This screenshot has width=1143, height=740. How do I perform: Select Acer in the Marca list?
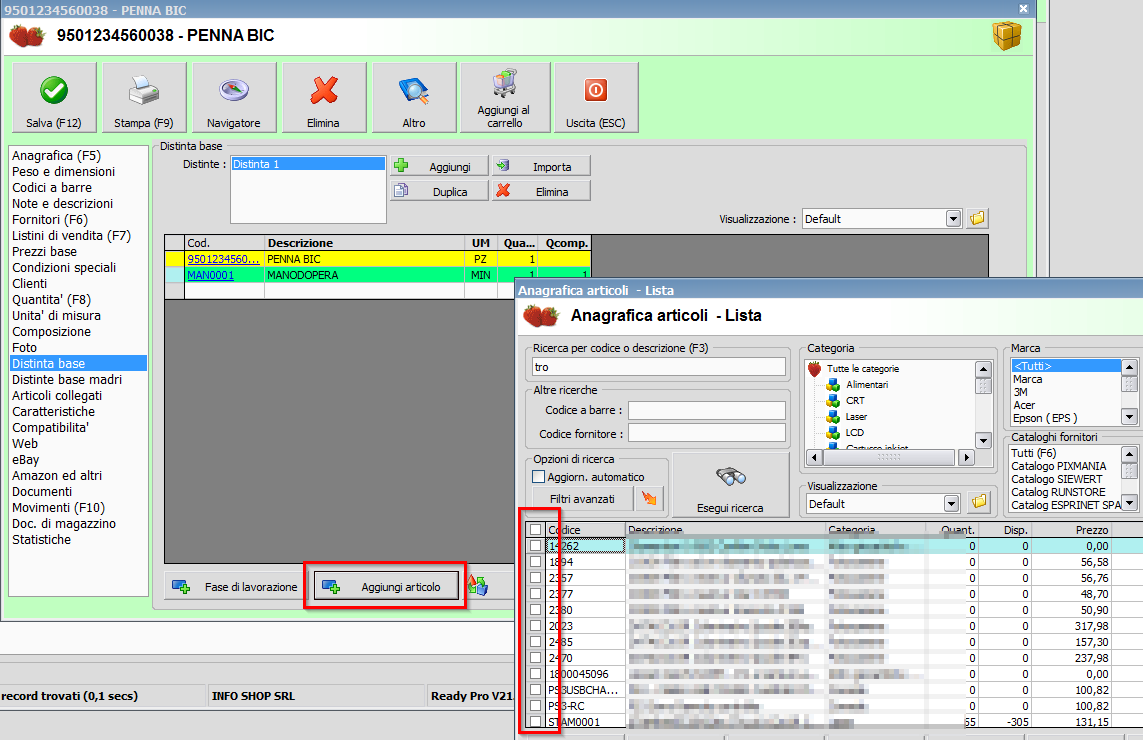[x=1023, y=405]
